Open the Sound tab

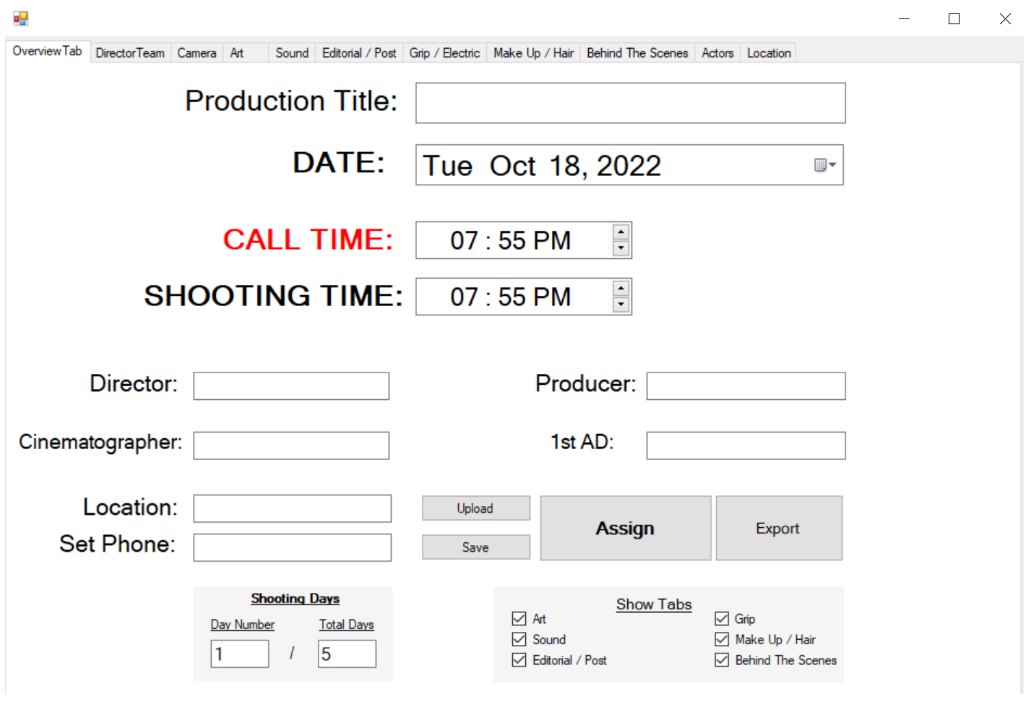[x=292, y=53]
